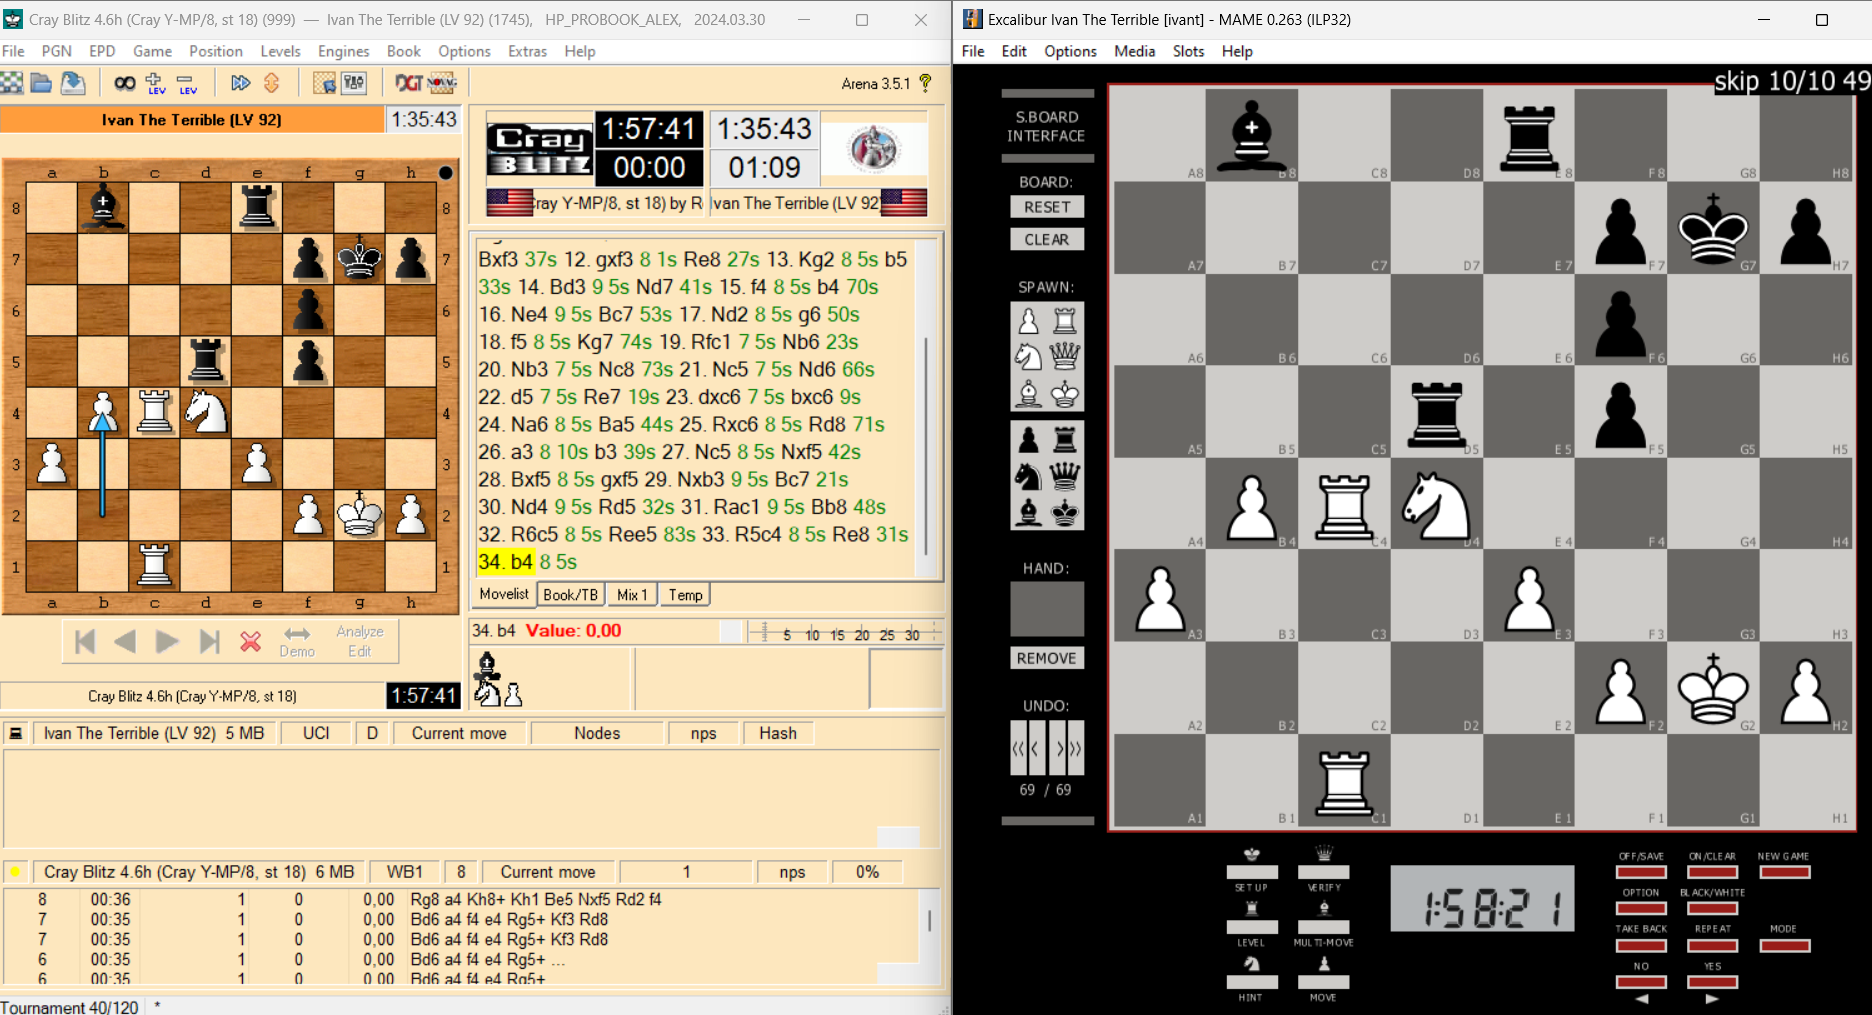Click the infinity analysis icon in Arena

(124, 83)
